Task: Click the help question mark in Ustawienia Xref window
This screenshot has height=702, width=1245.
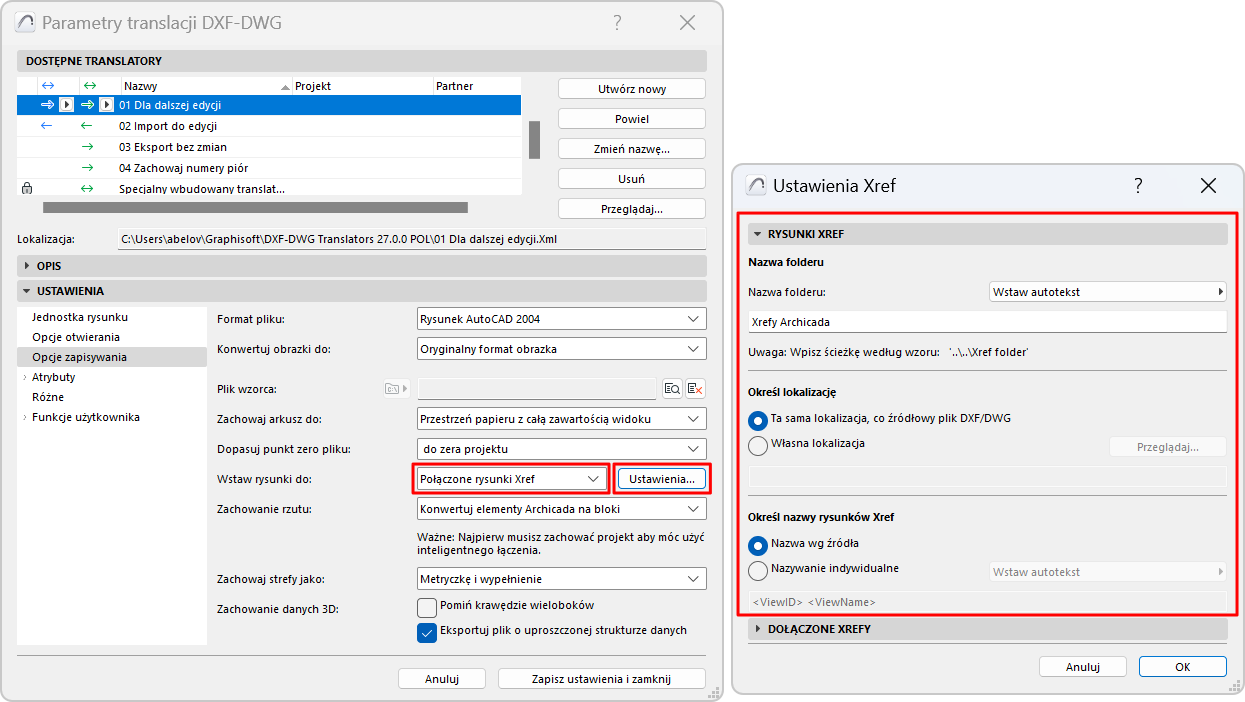Action: (1138, 185)
